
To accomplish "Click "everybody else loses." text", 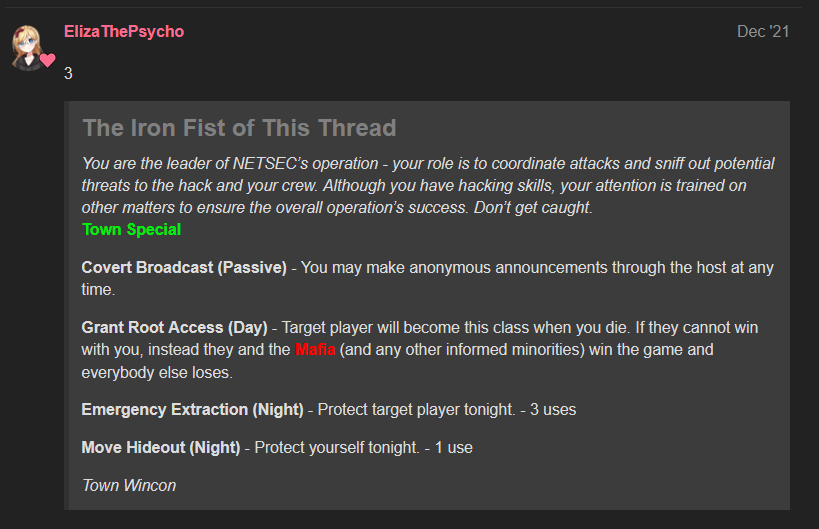I will tap(157, 372).
